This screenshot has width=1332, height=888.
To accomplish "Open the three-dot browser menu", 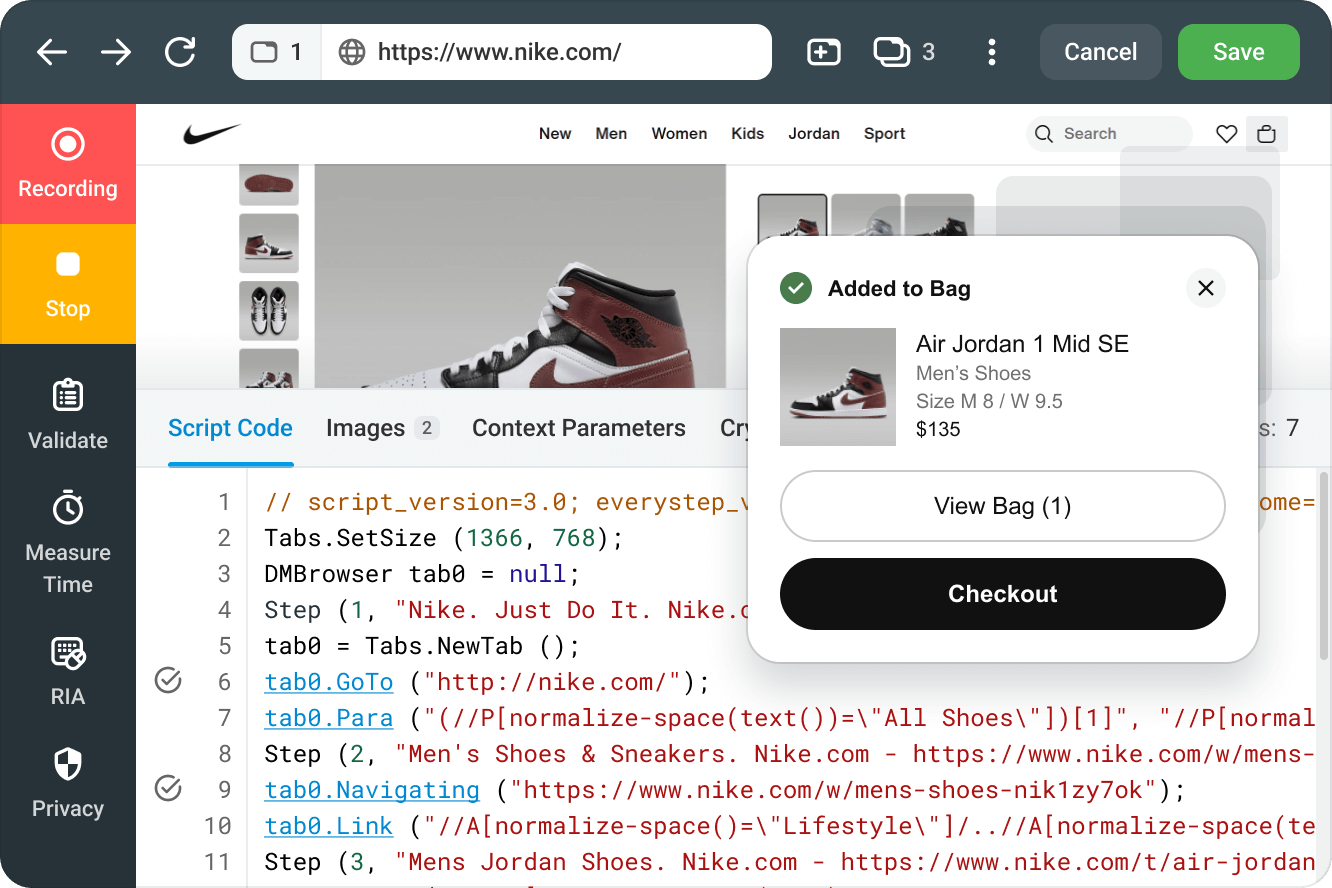I will click(992, 52).
